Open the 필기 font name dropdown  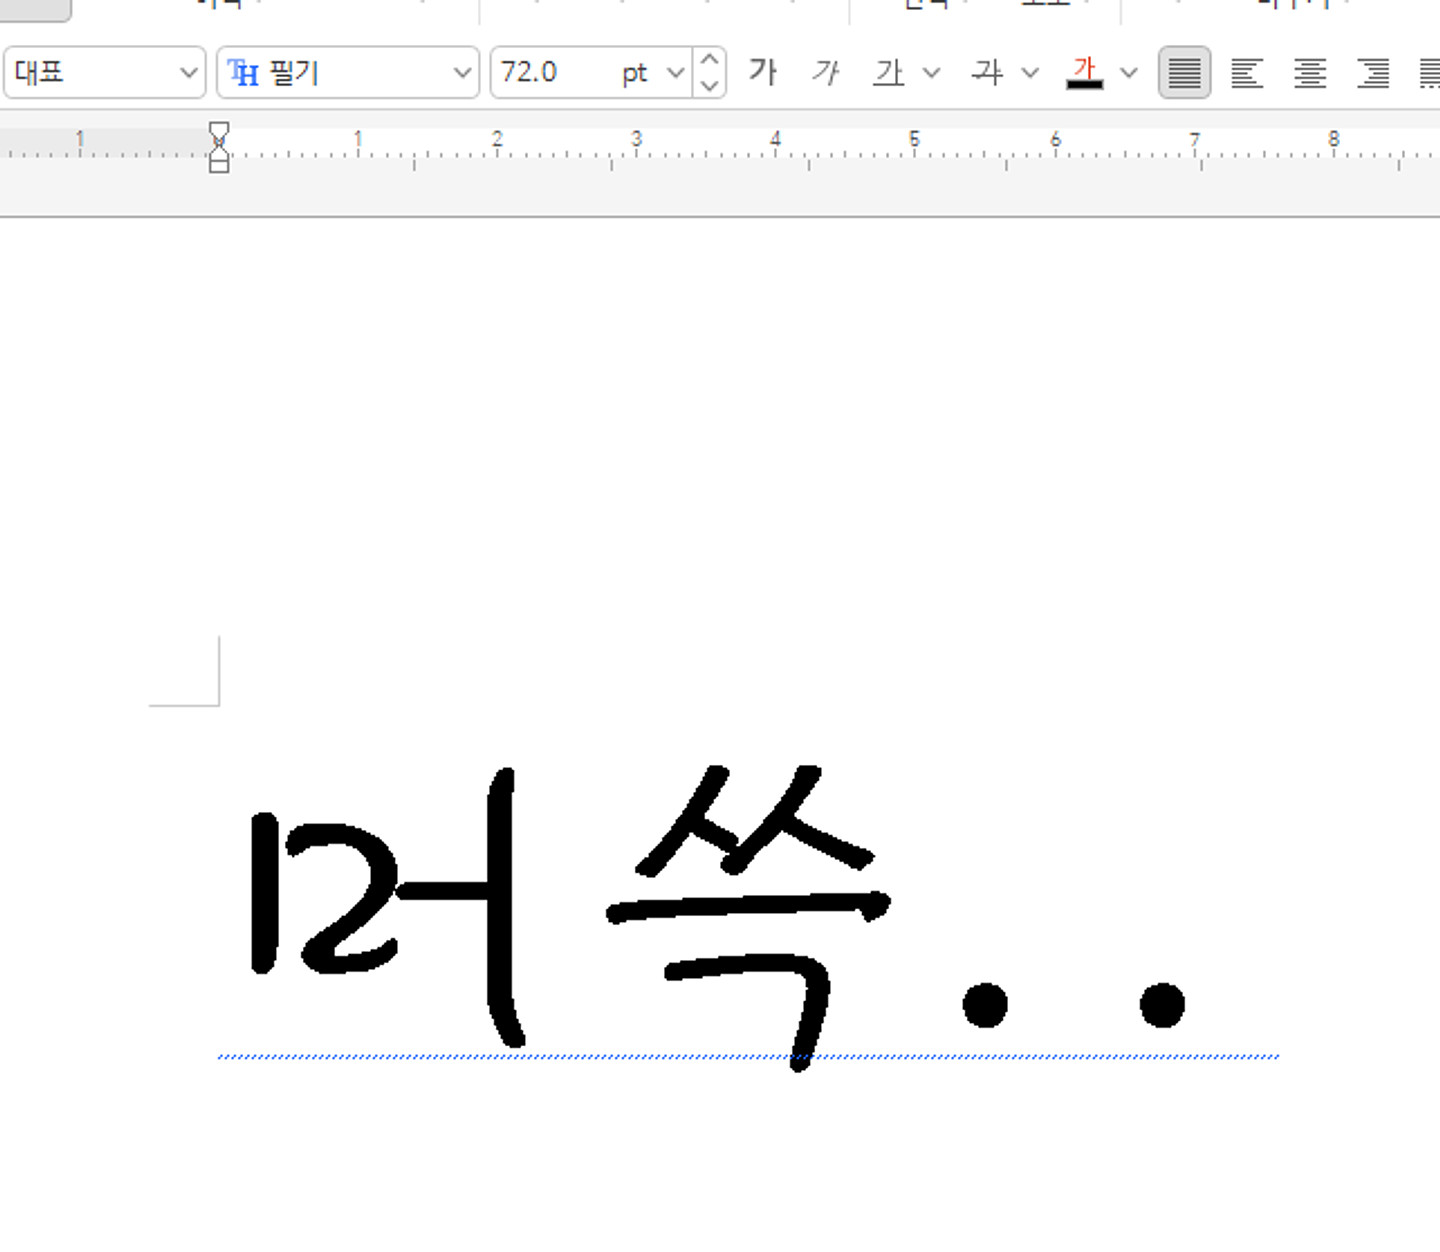click(461, 72)
